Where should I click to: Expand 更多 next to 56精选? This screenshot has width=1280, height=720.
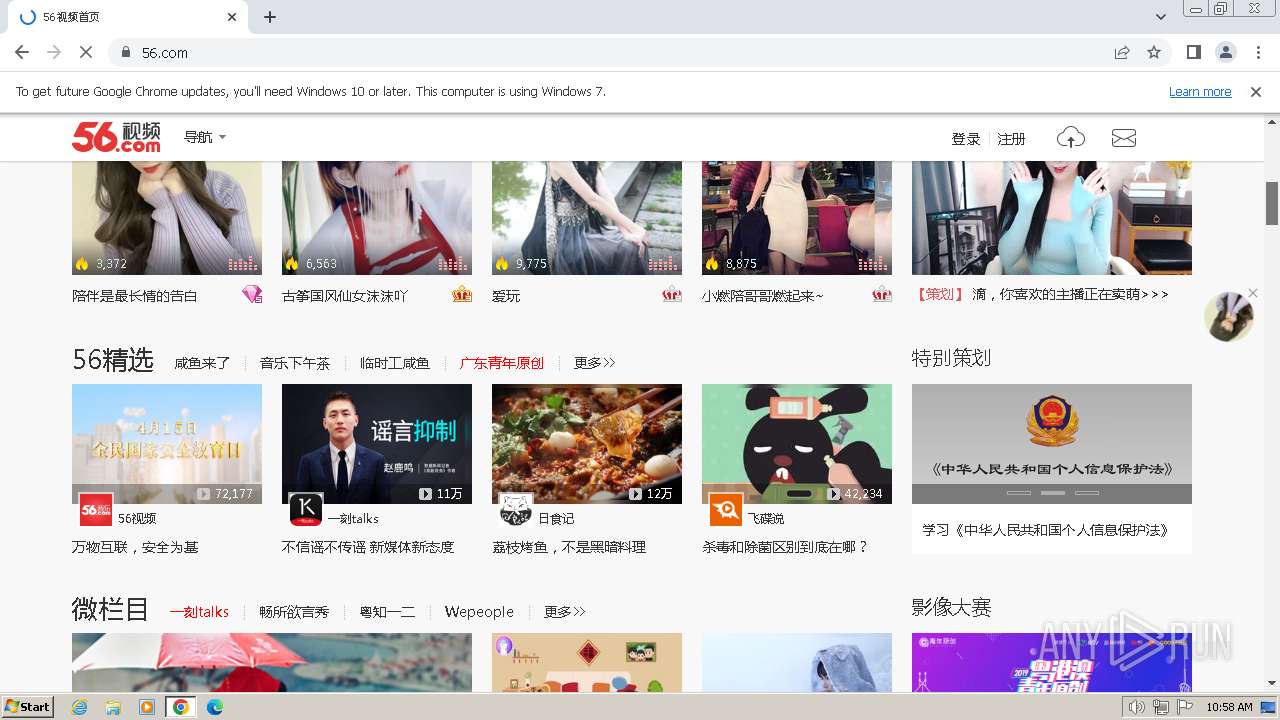(595, 363)
